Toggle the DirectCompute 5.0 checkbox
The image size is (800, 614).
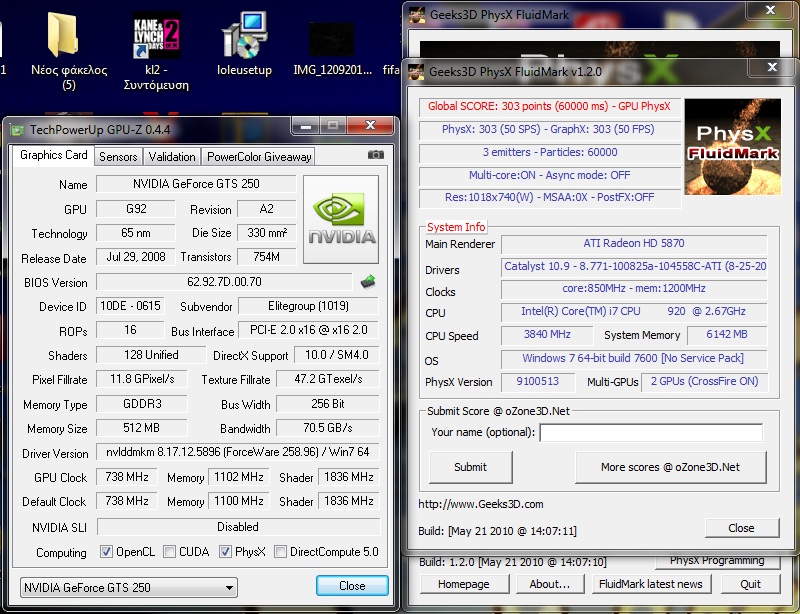click(280, 552)
